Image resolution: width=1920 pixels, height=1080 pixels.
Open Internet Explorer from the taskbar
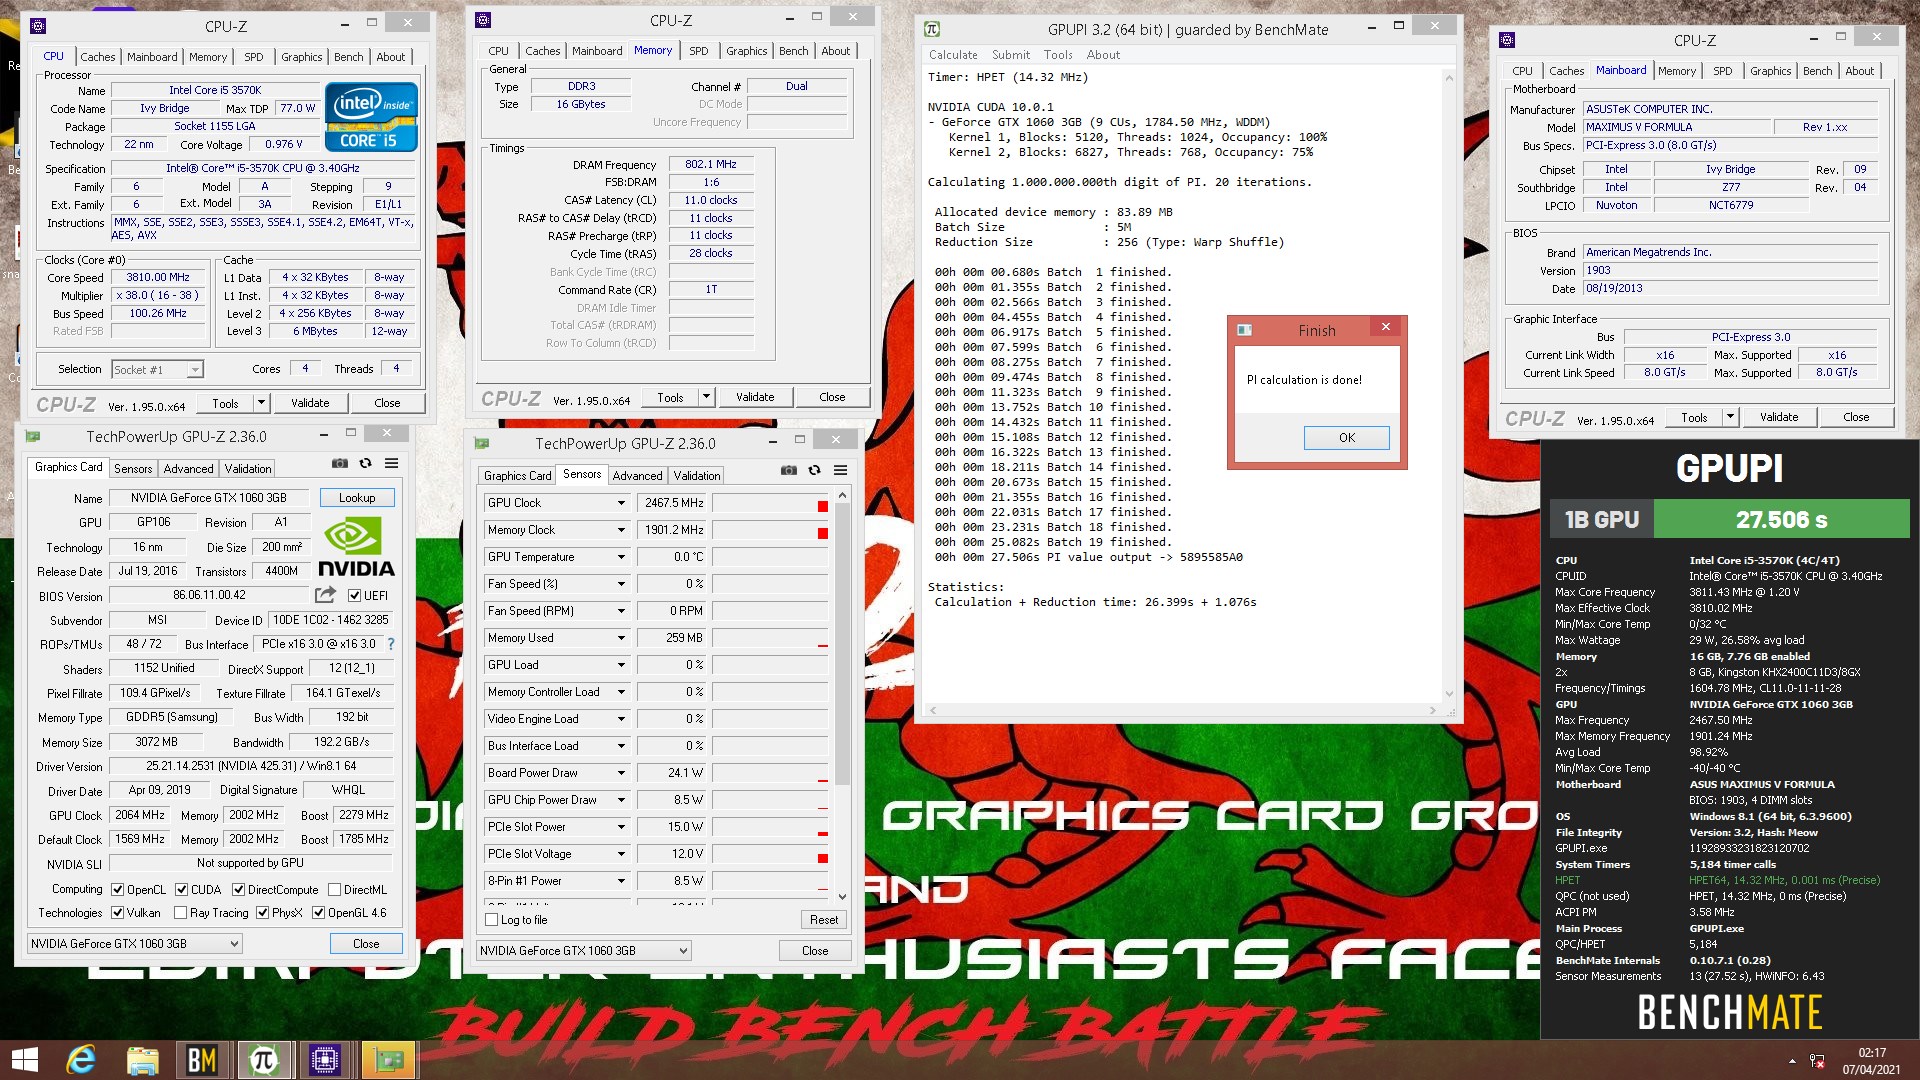coord(81,1060)
